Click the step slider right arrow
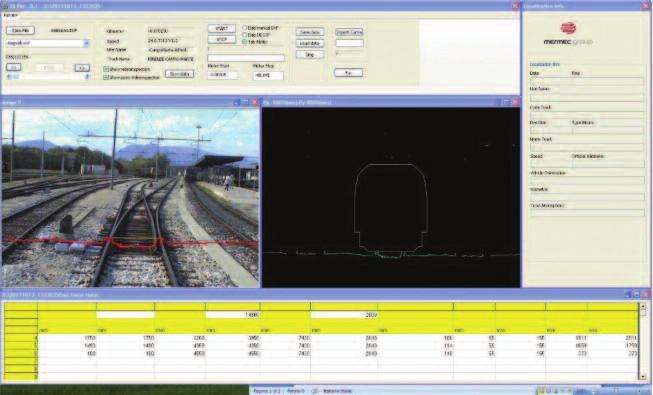The image size is (653, 395). (x=87, y=77)
